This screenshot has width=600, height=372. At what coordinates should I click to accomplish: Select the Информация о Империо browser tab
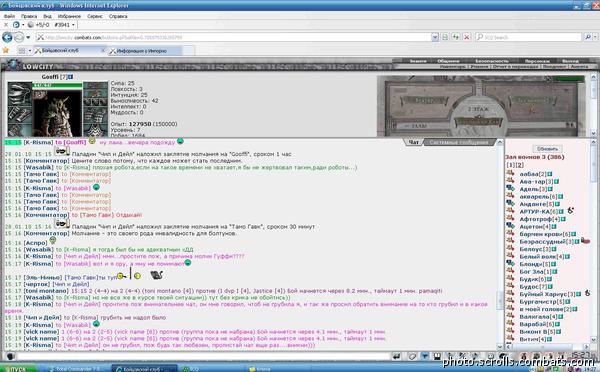click(x=145, y=51)
